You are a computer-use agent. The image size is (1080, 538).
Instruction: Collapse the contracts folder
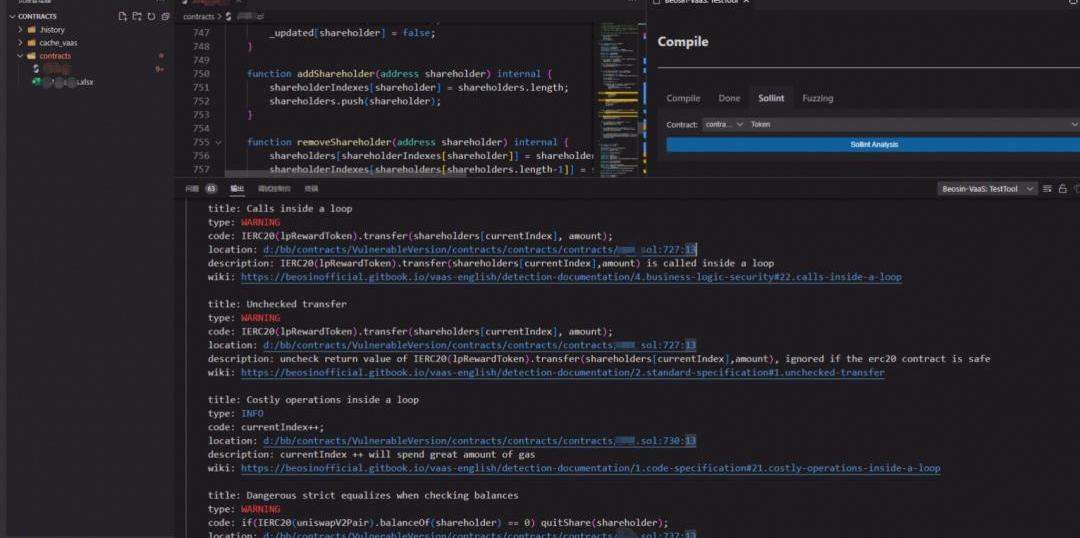(20, 56)
